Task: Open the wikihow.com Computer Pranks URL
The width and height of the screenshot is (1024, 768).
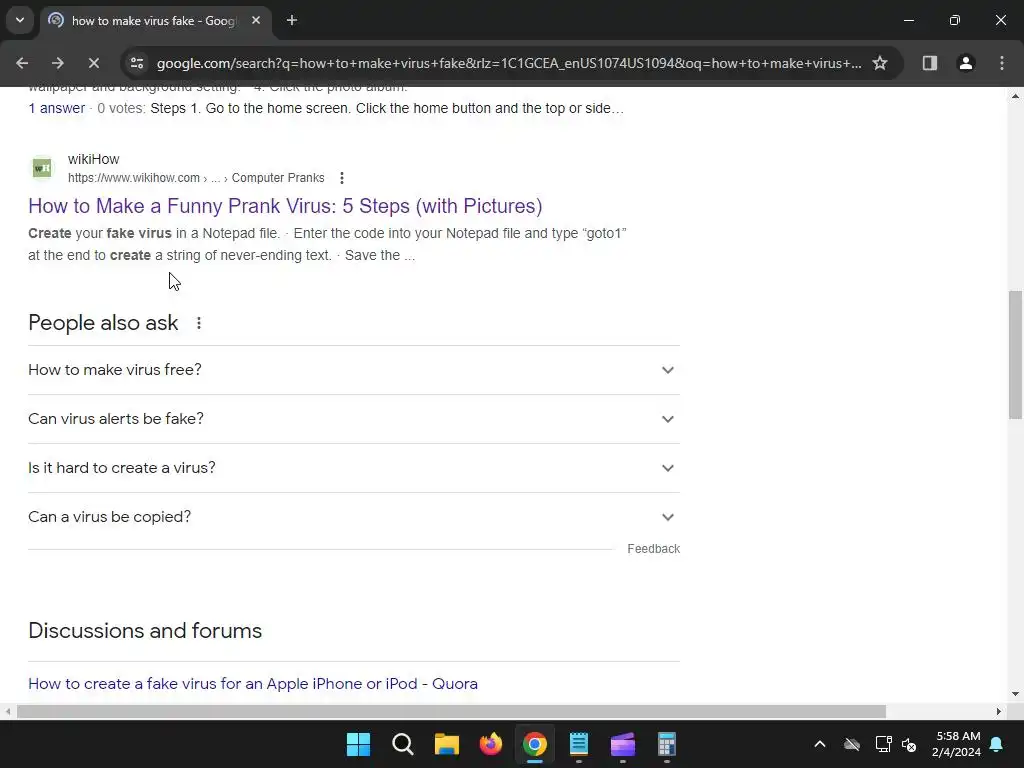Action: pos(196,178)
